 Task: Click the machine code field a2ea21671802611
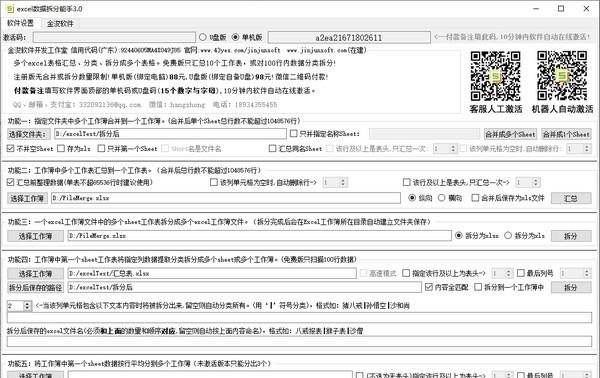pyautogui.click(x=349, y=37)
